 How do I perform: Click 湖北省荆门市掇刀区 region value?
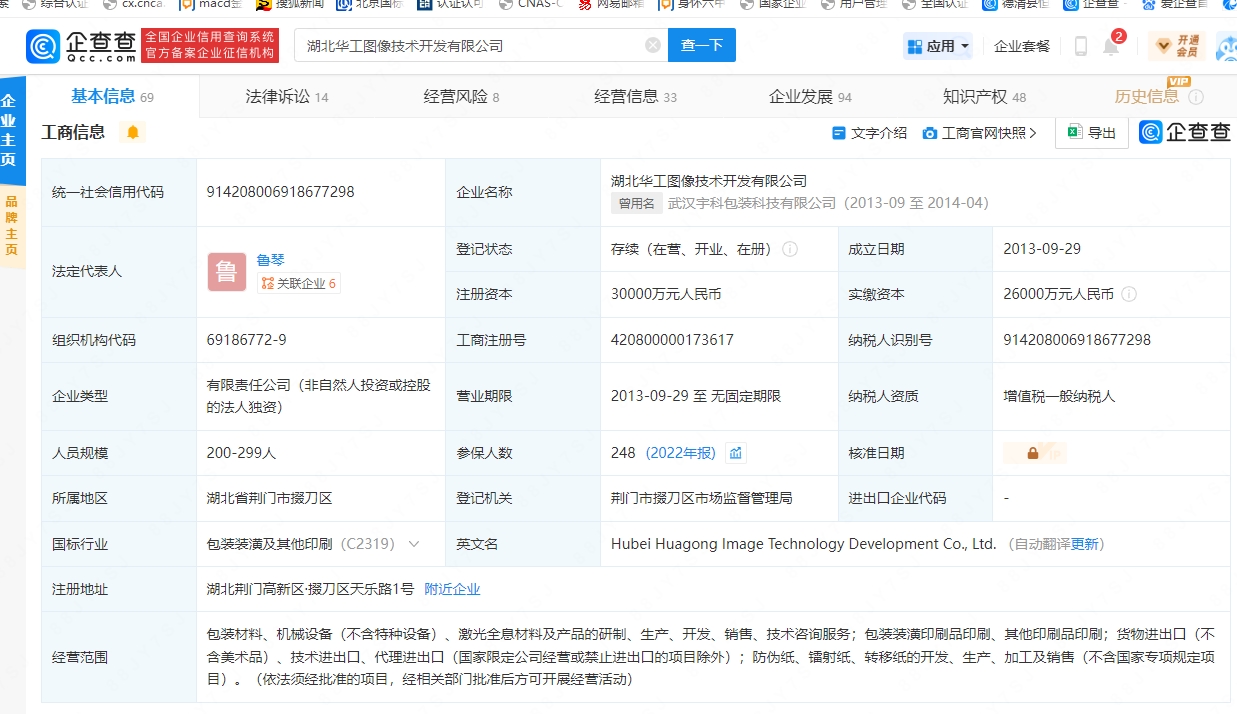(x=269, y=498)
